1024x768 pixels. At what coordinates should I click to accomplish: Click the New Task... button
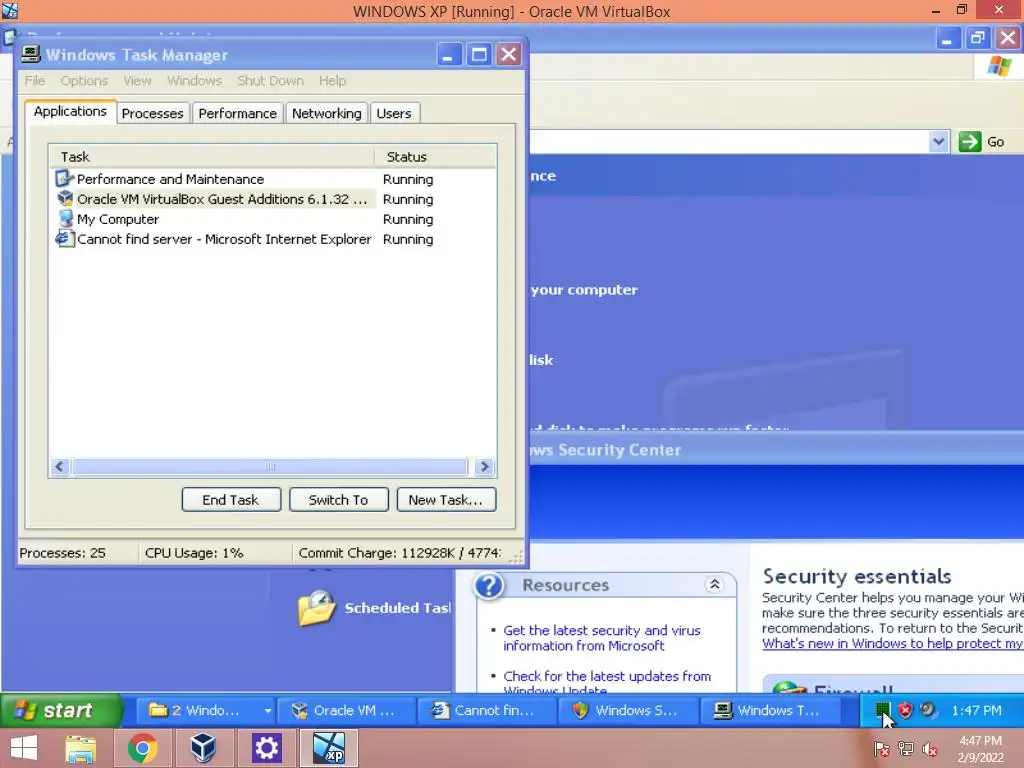pyautogui.click(x=446, y=500)
